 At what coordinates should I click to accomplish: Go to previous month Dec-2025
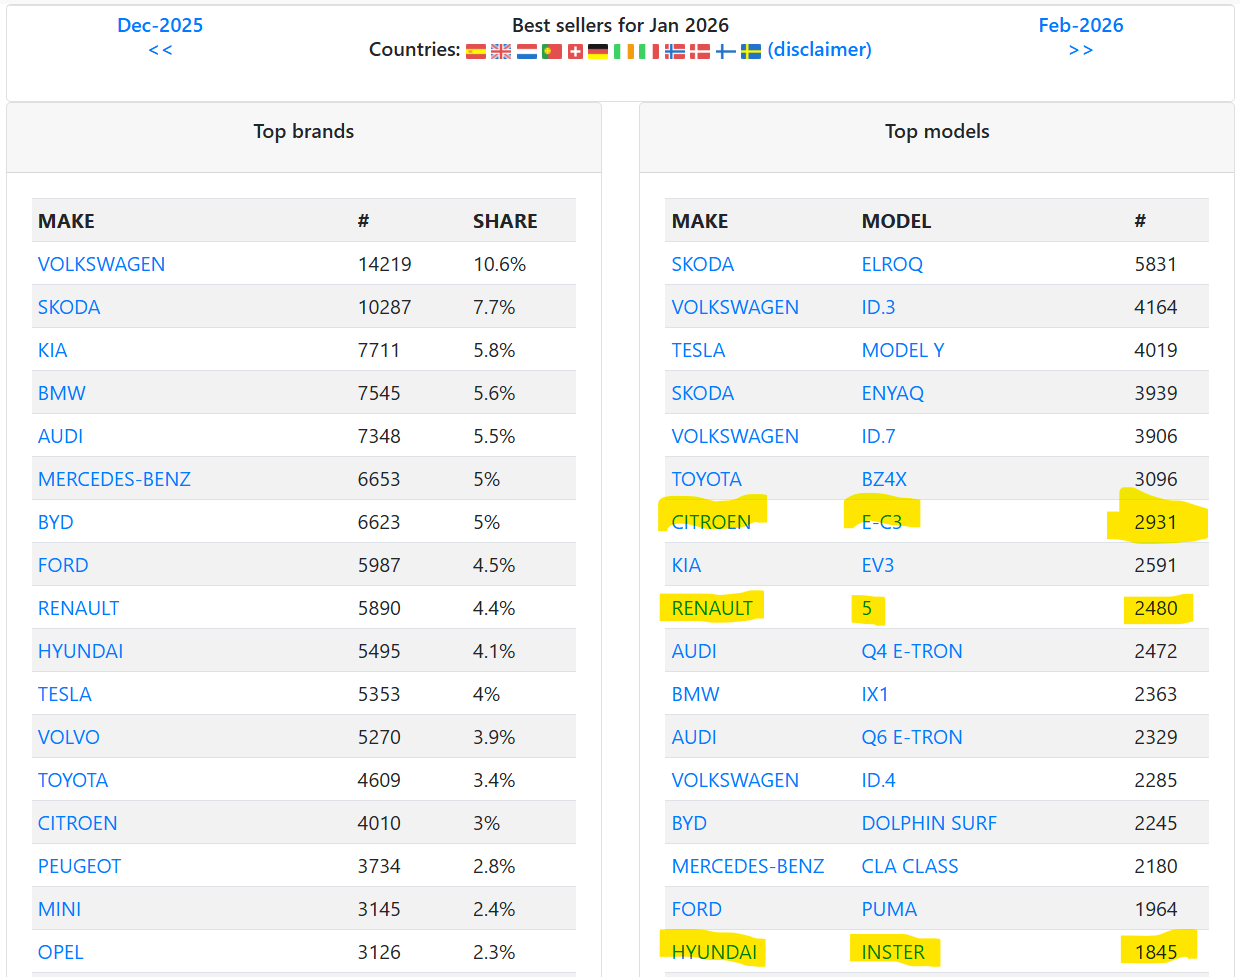click(160, 26)
